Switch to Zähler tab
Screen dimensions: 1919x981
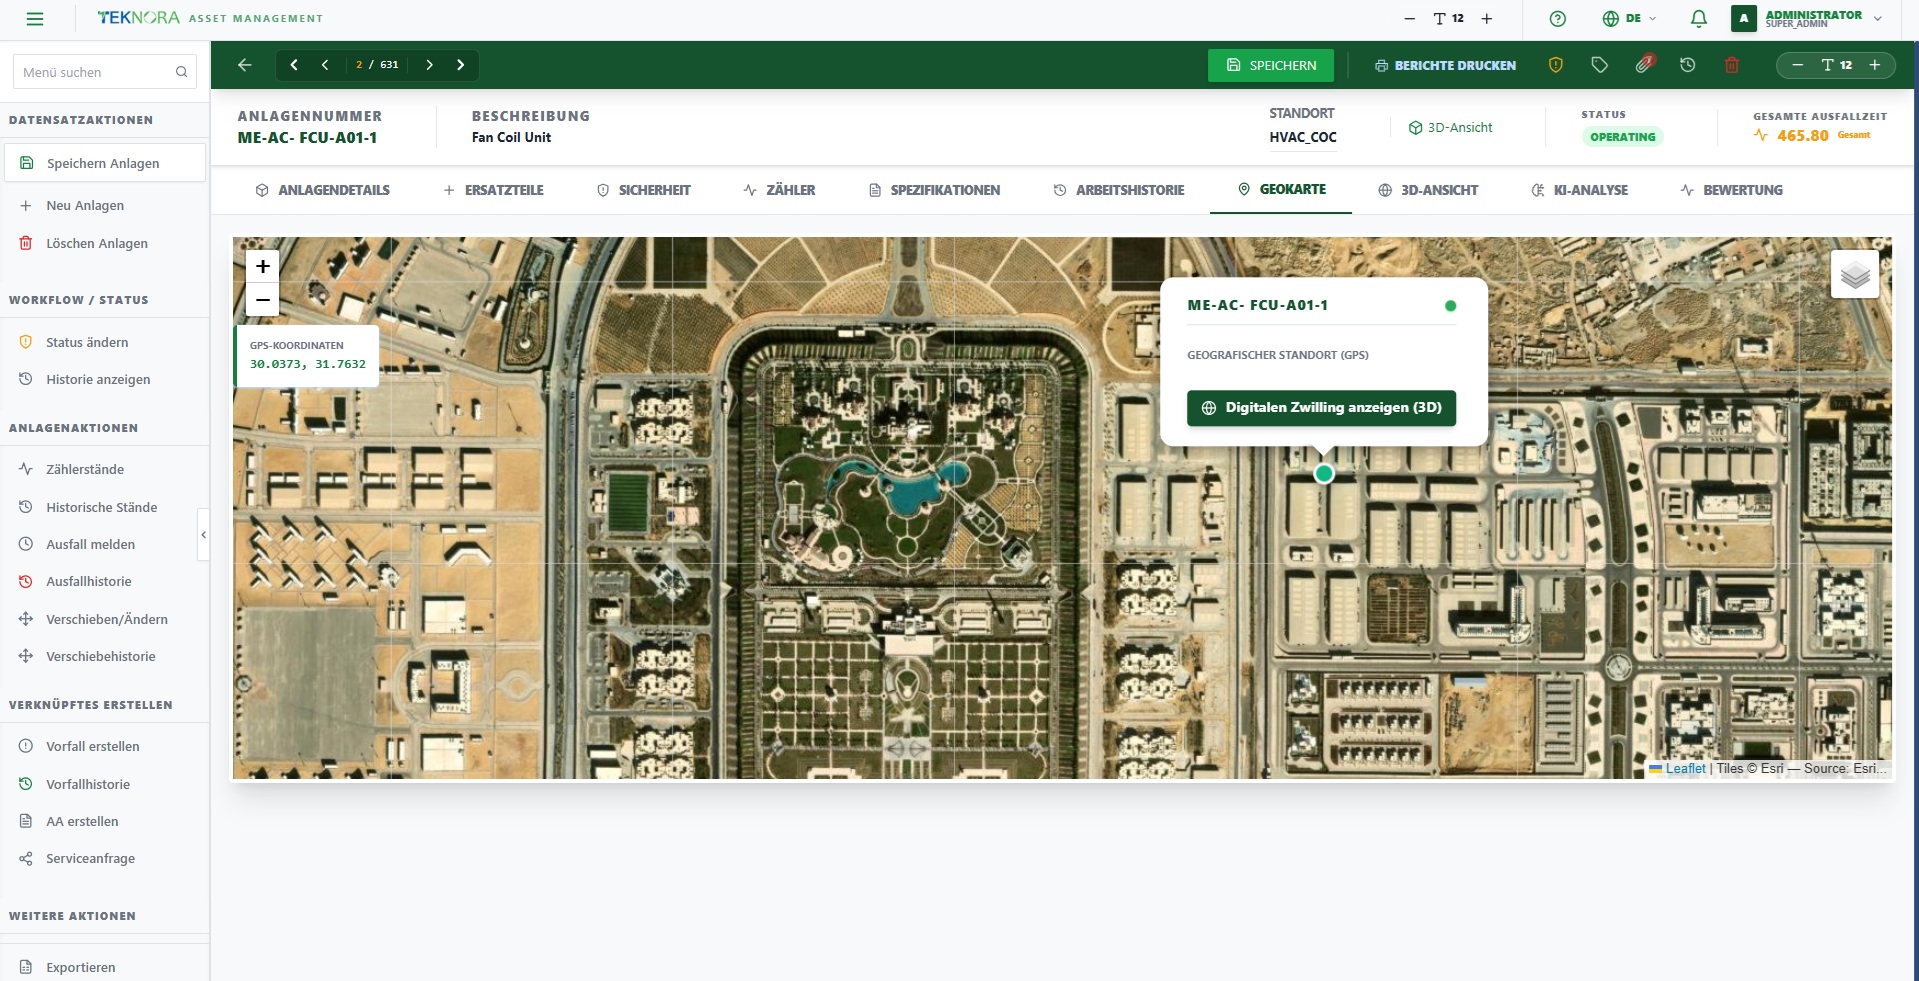779,190
